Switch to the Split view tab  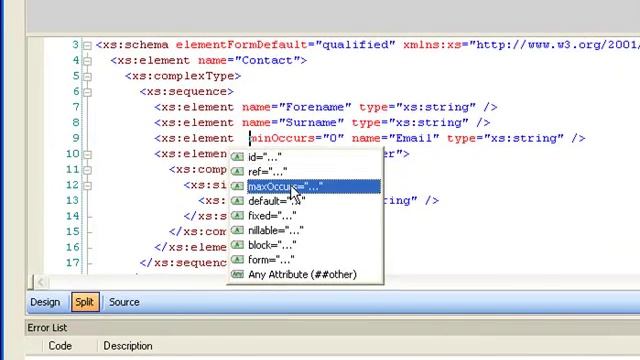coord(85,302)
